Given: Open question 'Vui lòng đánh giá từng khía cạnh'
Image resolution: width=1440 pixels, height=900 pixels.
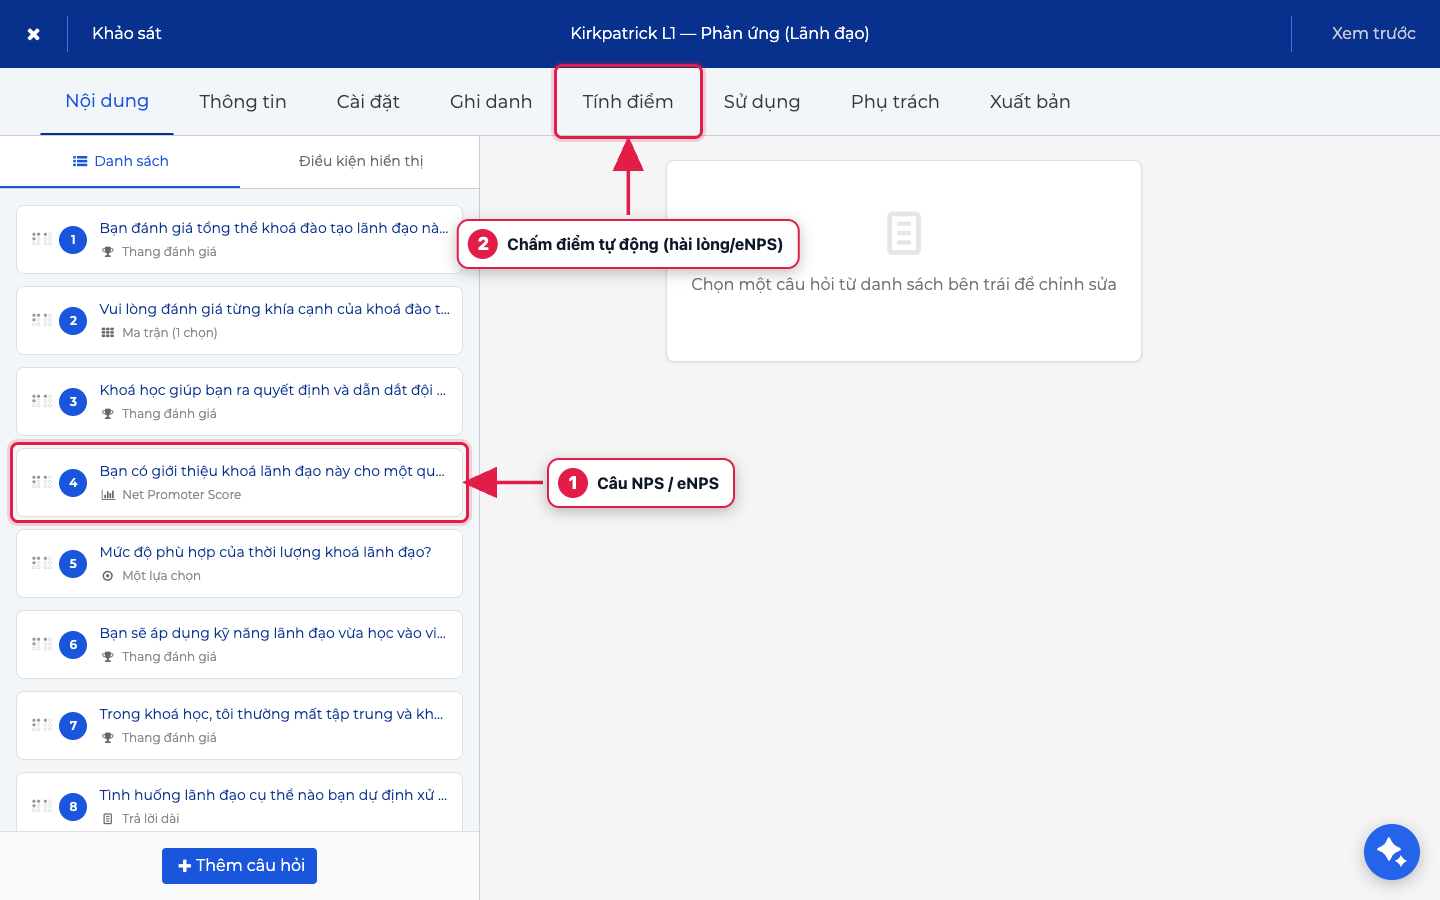Looking at the screenshot, I should point(239,321).
